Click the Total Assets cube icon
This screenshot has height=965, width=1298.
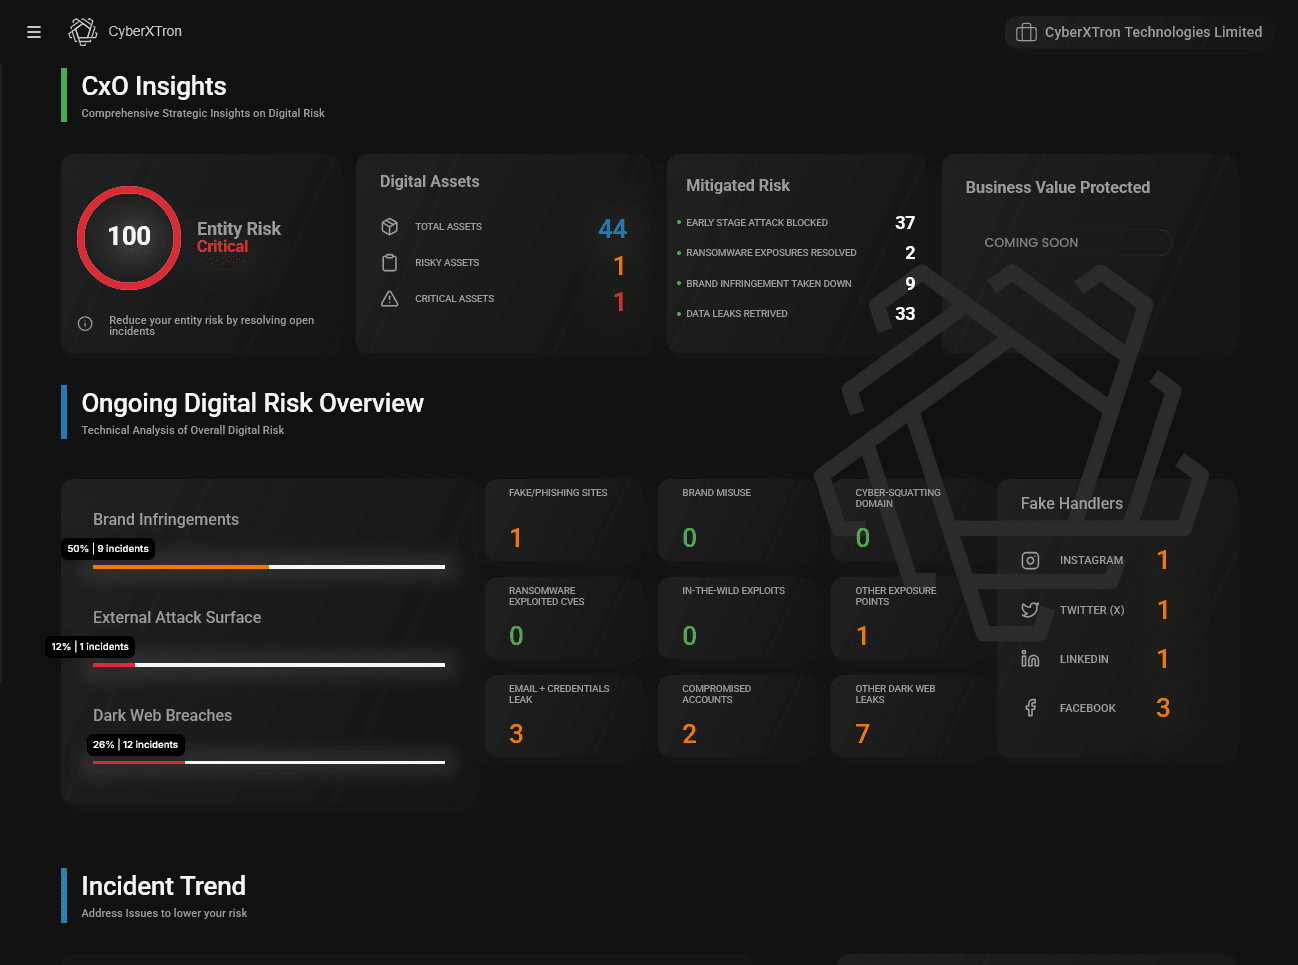pyautogui.click(x=389, y=226)
